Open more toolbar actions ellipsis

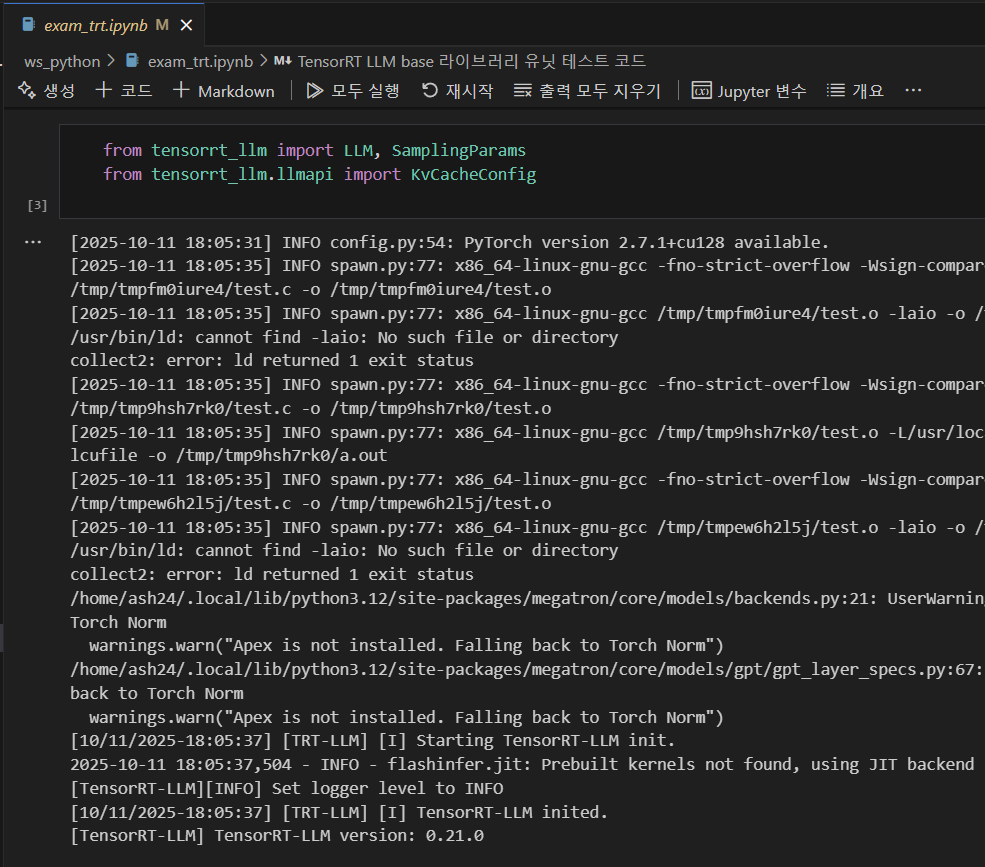click(913, 90)
